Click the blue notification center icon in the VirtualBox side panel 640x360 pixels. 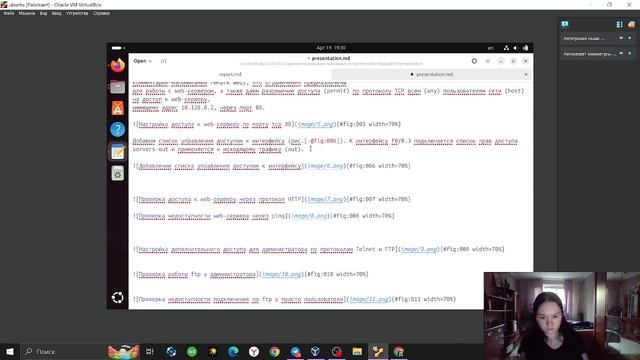[x=565, y=24]
